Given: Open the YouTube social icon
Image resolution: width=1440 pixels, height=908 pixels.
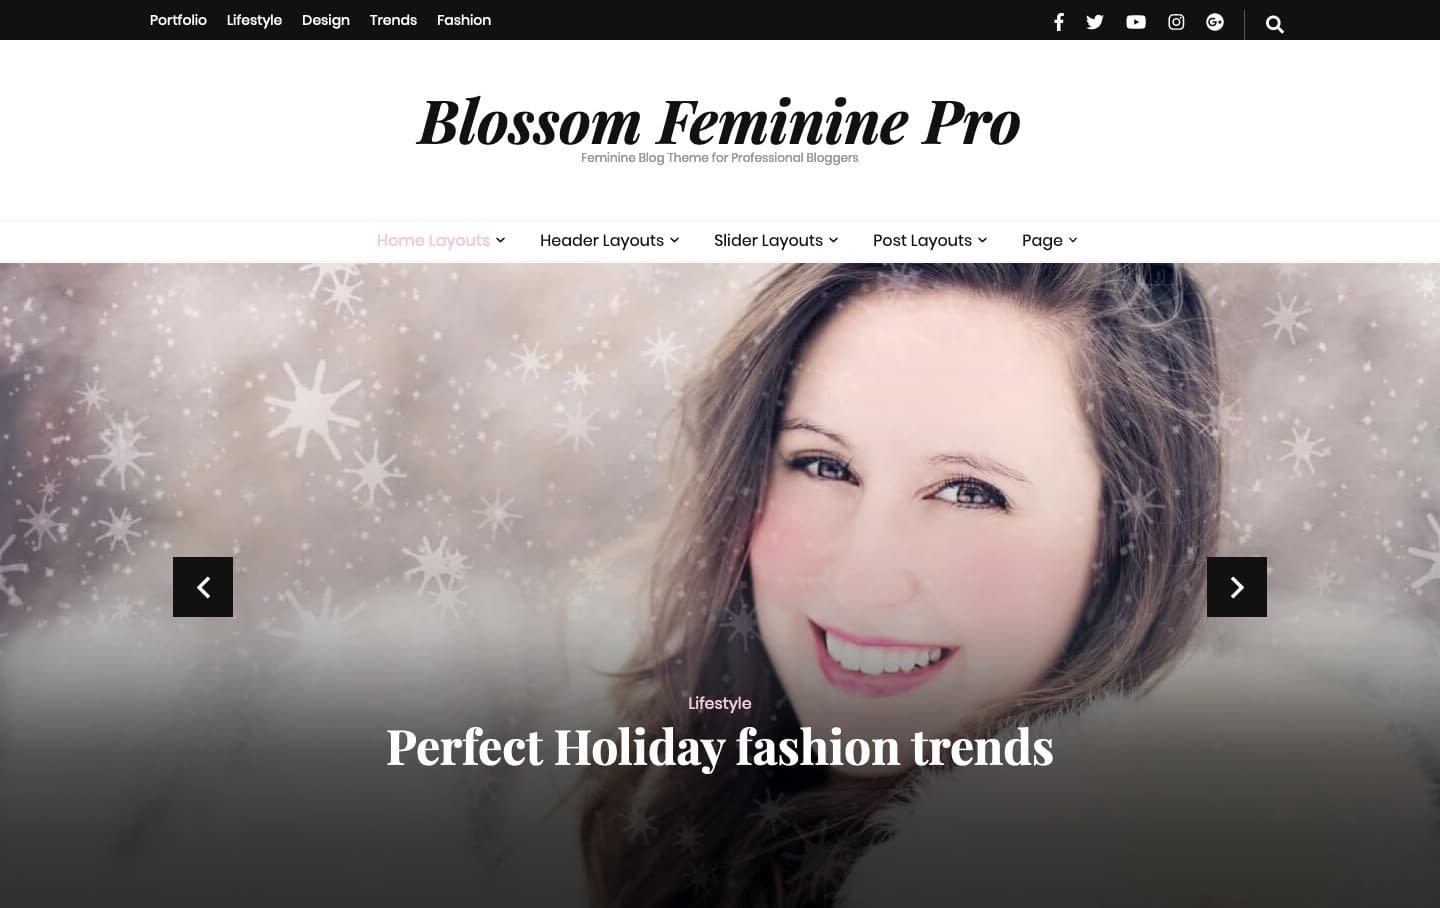Looking at the screenshot, I should coord(1136,22).
